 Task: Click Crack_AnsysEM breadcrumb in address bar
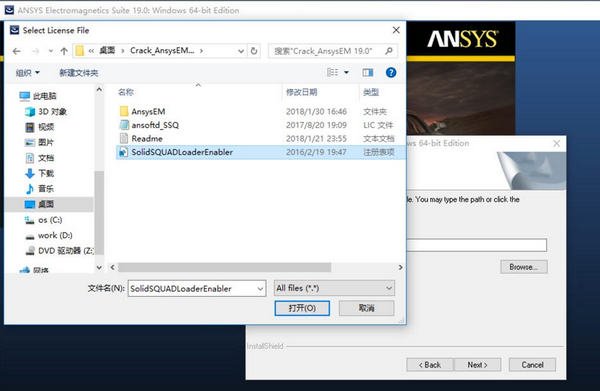pyautogui.click(x=162, y=51)
